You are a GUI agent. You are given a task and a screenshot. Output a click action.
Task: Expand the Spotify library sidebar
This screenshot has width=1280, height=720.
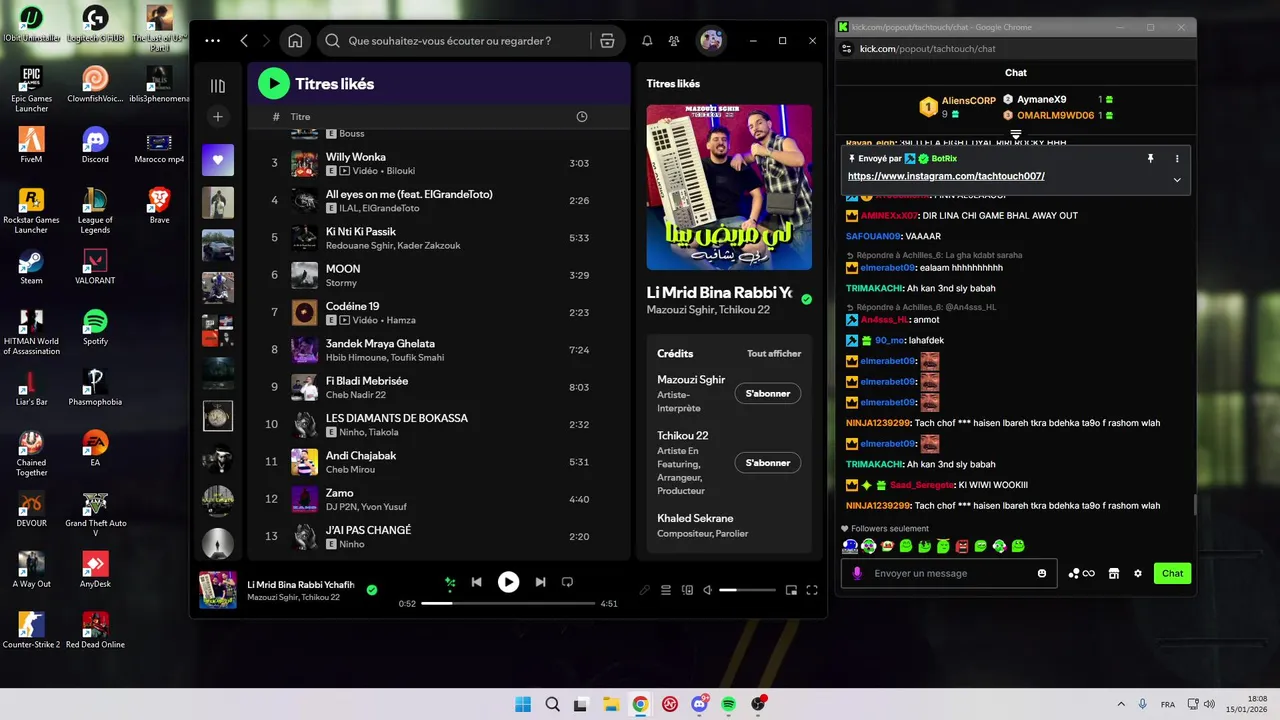tap(218, 86)
